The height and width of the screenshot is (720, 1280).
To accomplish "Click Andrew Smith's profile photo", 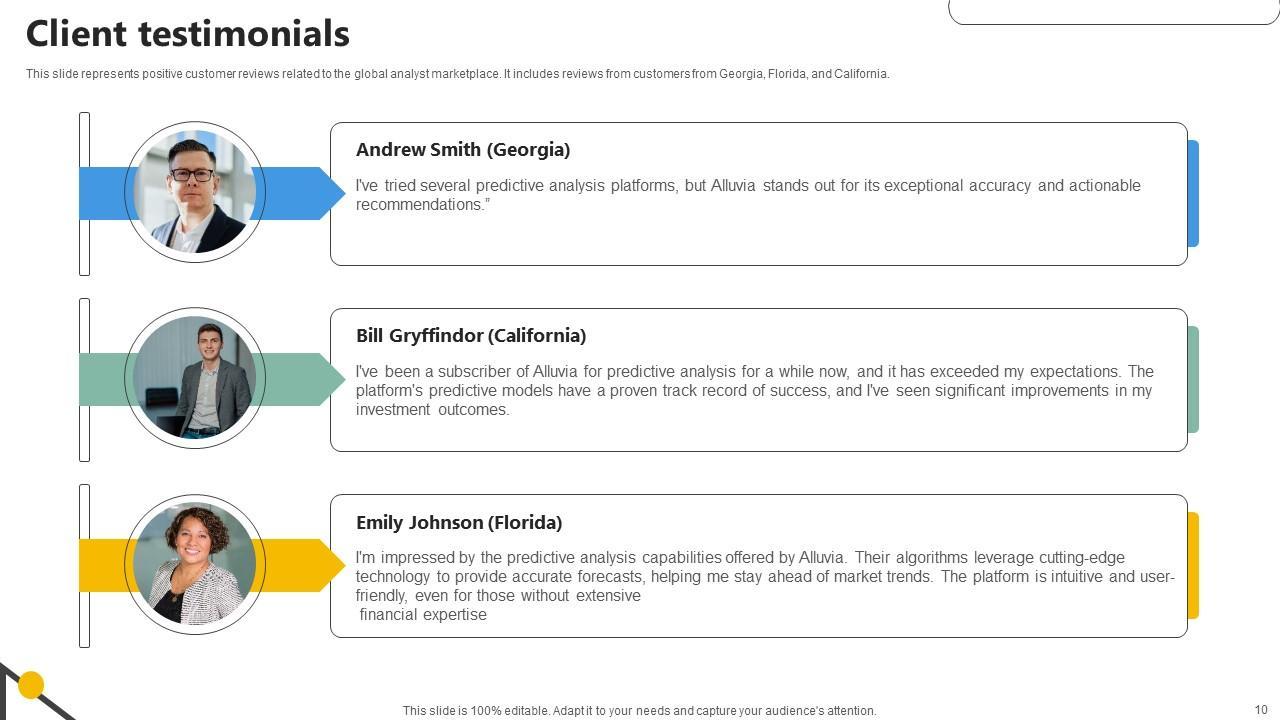I will point(194,193).
